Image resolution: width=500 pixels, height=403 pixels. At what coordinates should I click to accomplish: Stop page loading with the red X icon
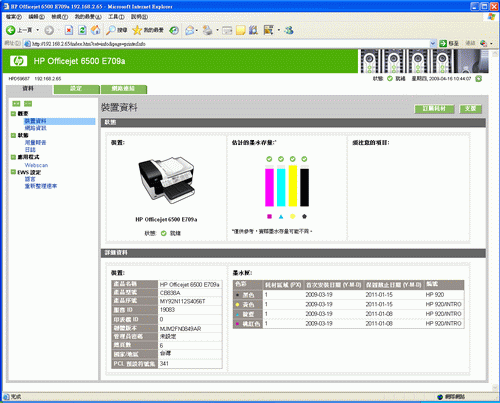point(69,30)
